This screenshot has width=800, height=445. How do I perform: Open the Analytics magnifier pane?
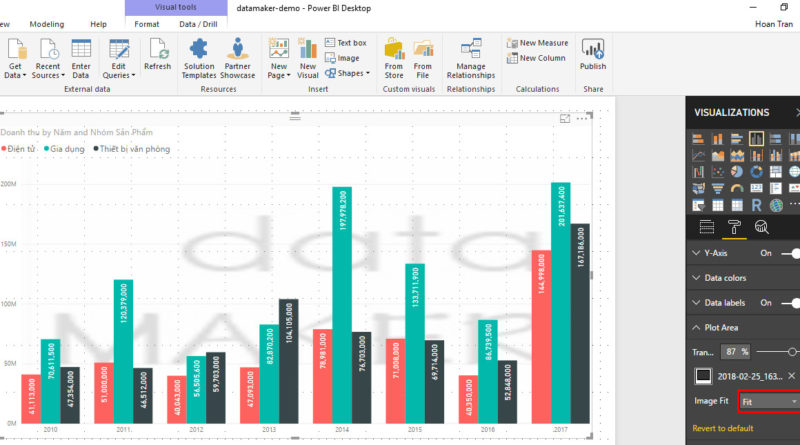point(761,227)
